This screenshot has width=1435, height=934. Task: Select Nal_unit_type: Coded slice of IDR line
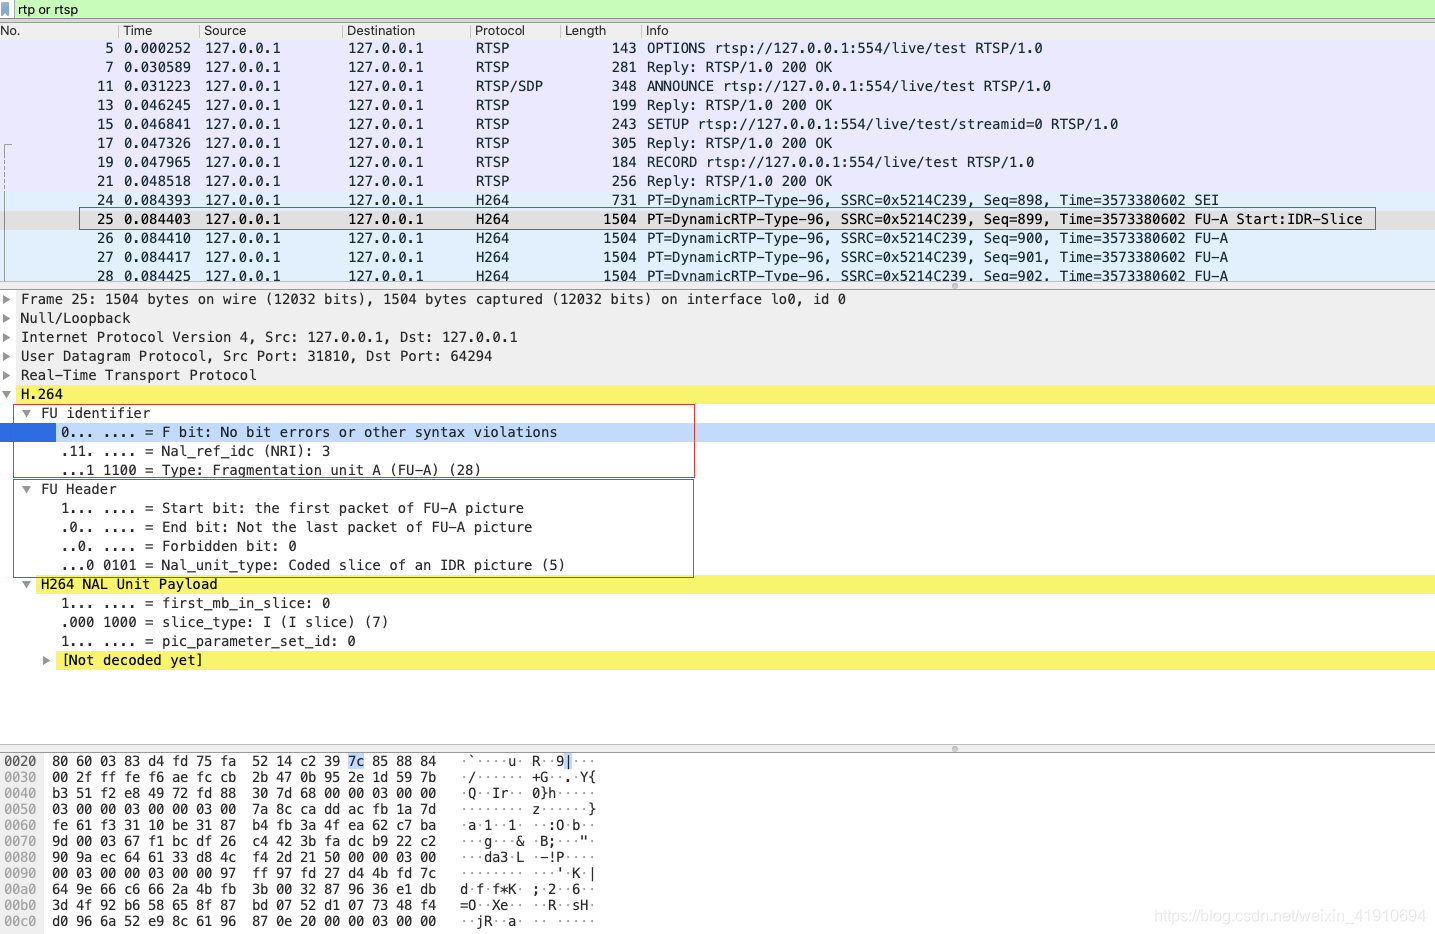[x=717, y=565]
